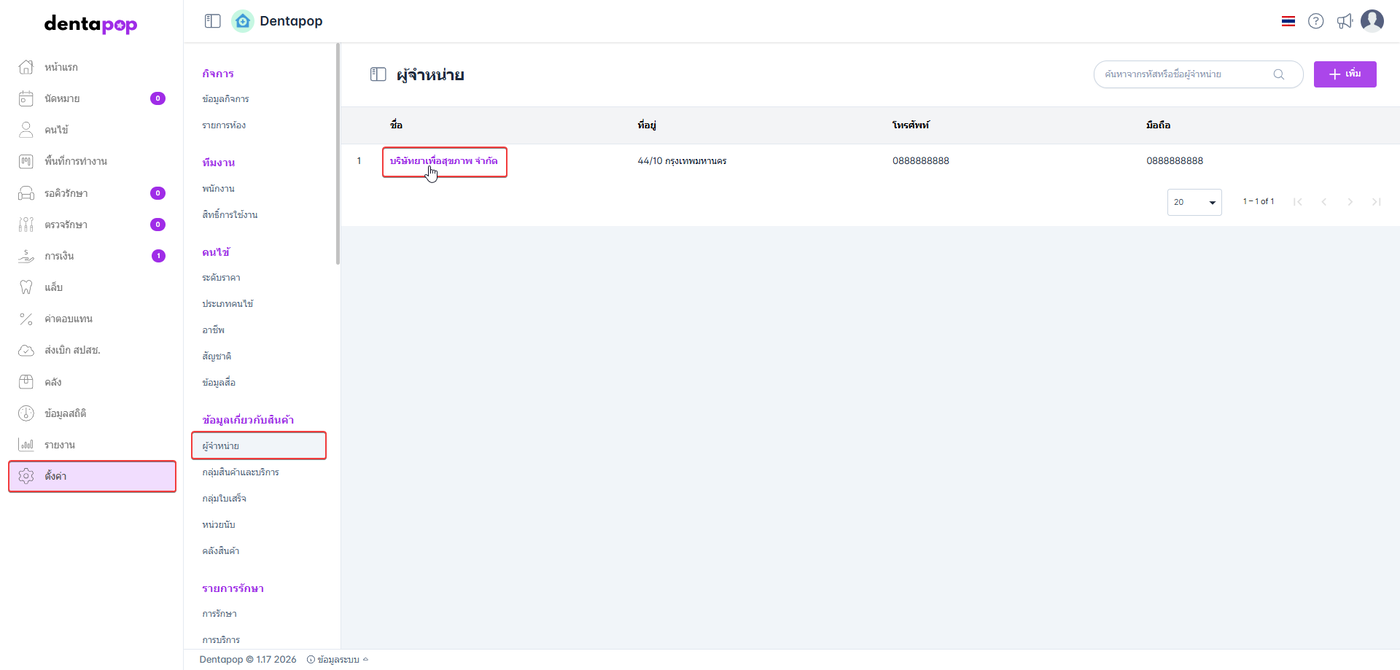Click the นัดหมาย count badge
1400x670 pixels.
[x=158, y=98]
